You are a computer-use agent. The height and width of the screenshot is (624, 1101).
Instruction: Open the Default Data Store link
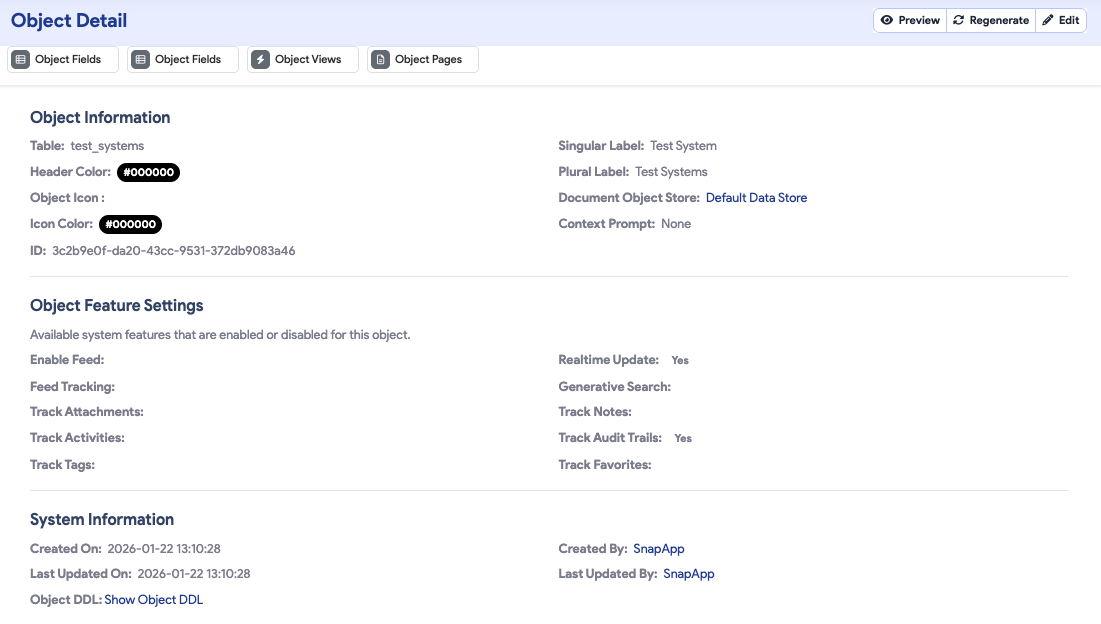(756, 198)
